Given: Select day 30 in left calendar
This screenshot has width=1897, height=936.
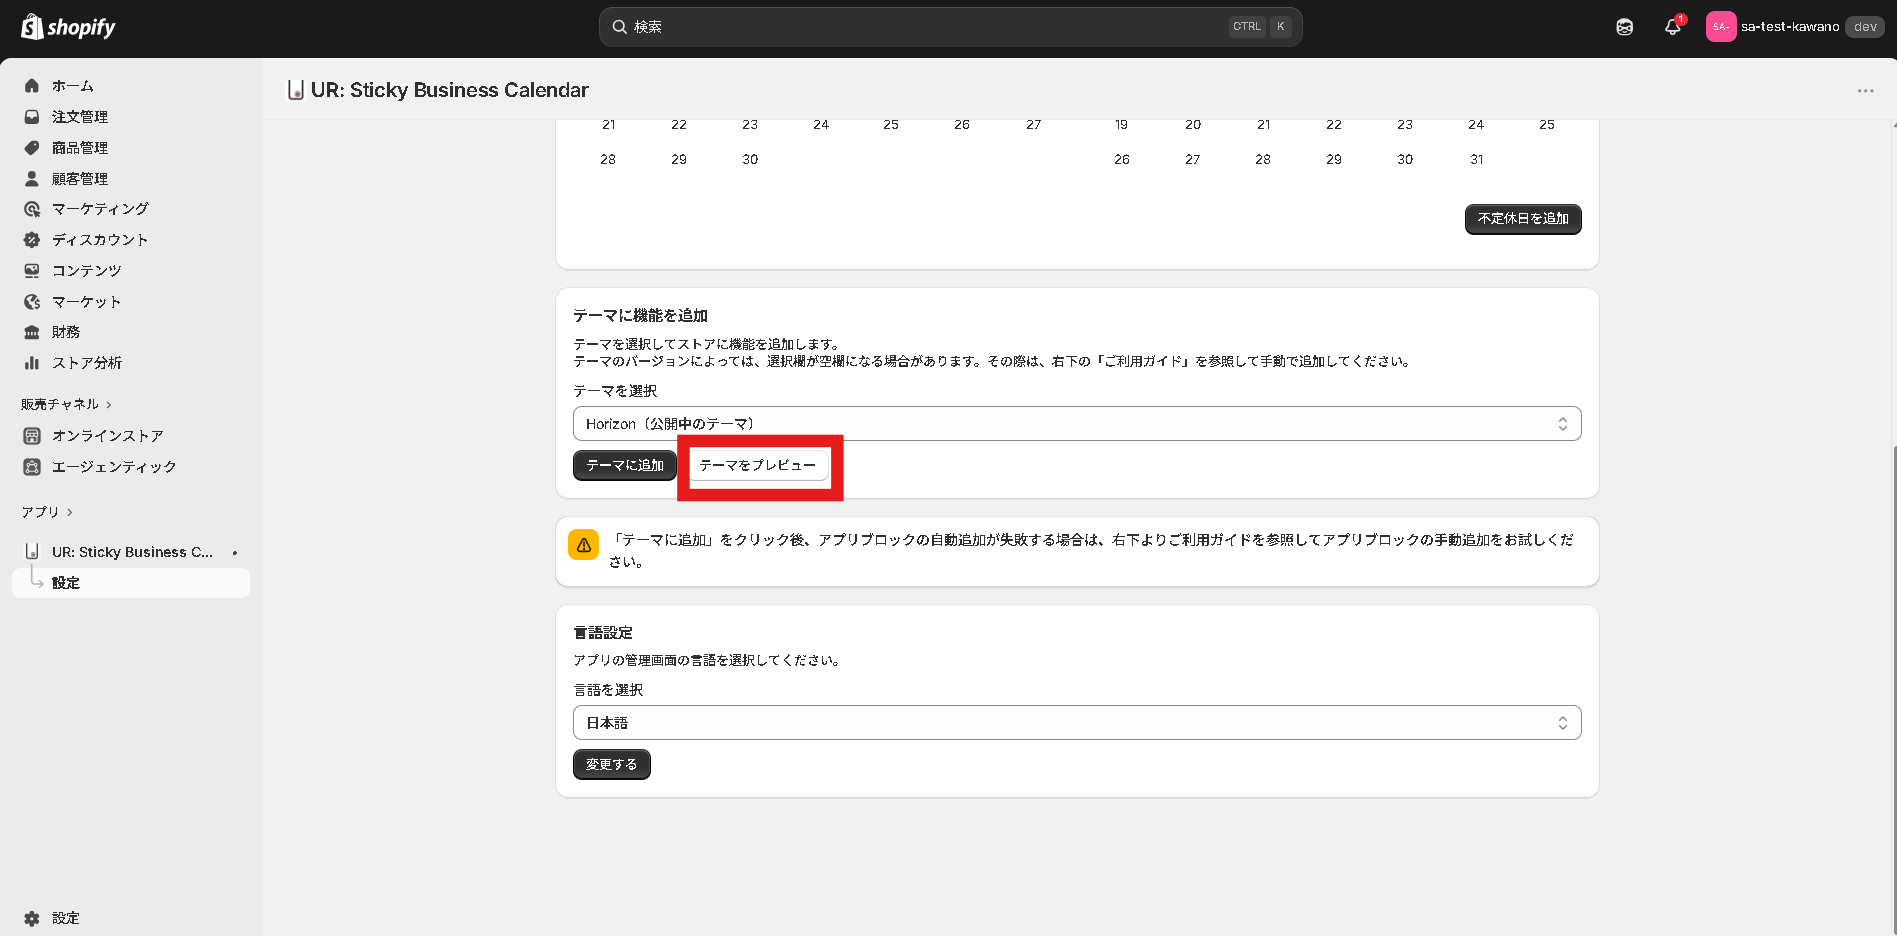Looking at the screenshot, I should (x=750, y=160).
